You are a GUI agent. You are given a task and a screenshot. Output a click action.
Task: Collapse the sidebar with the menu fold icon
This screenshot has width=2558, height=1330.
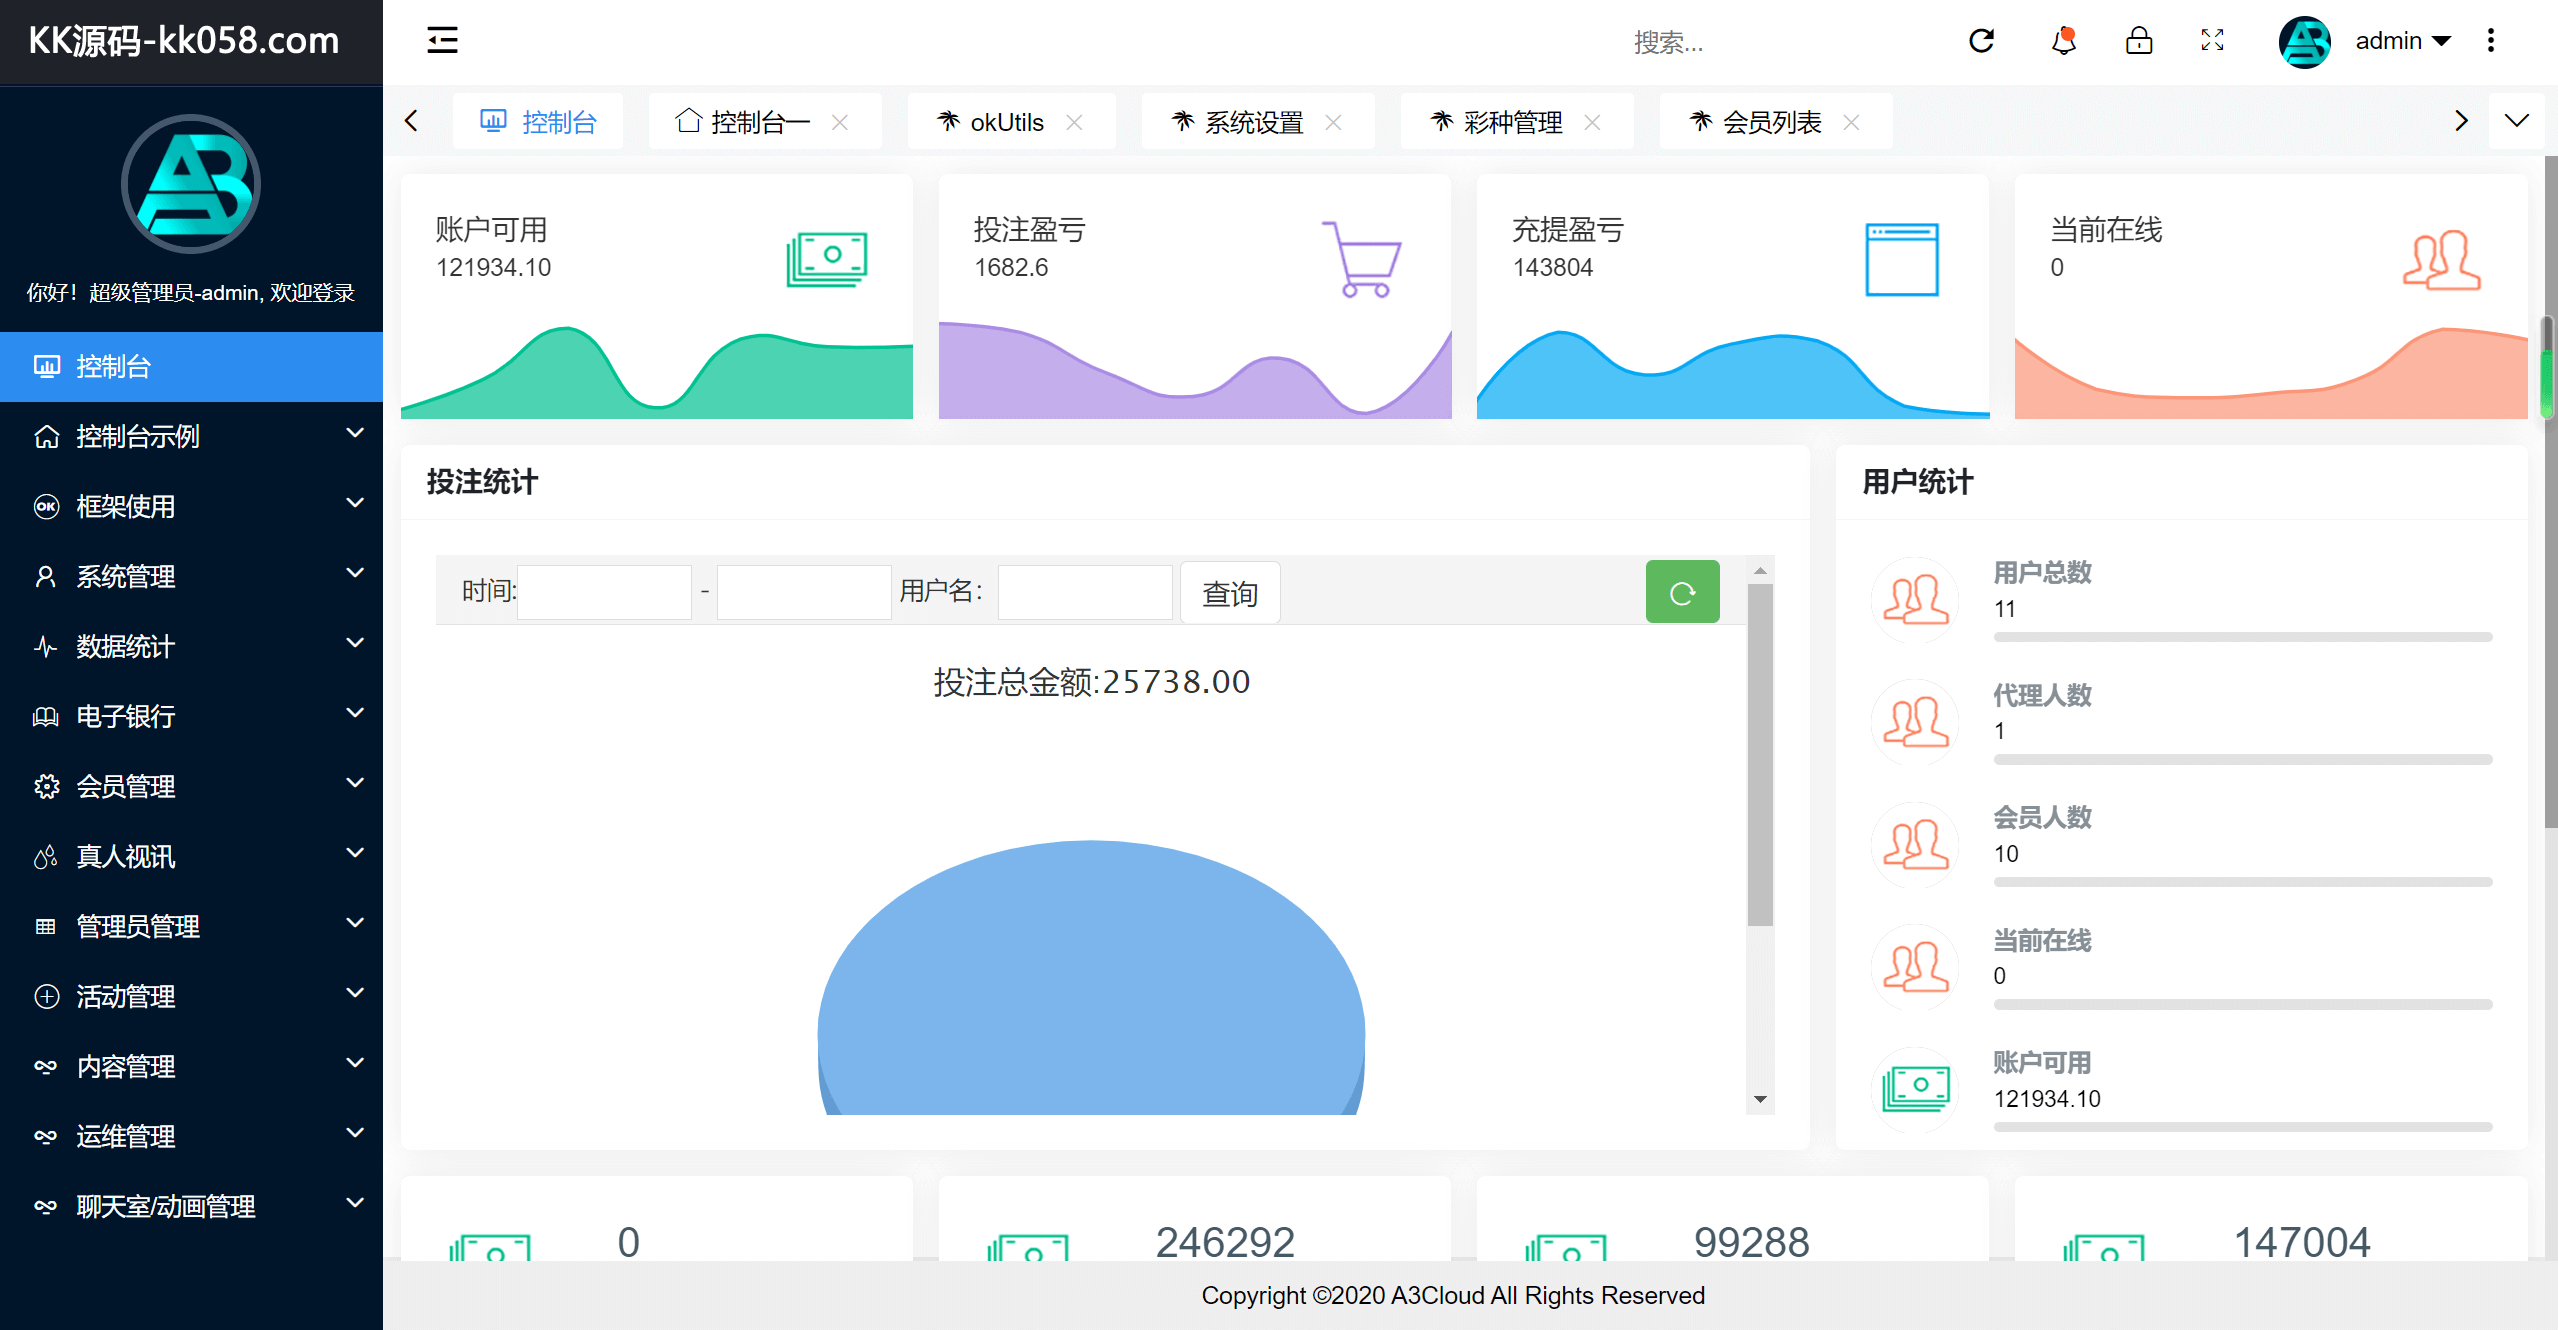442,40
